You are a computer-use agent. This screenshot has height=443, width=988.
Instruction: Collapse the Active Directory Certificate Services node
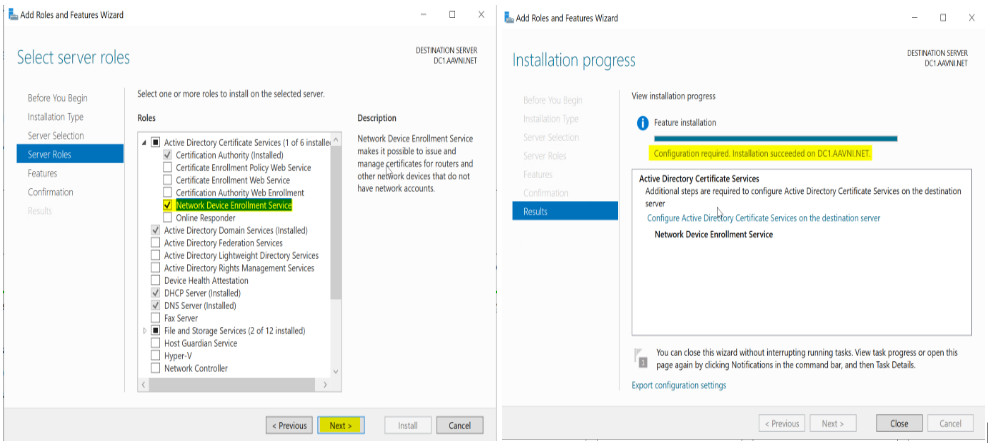tap(144, 142)
